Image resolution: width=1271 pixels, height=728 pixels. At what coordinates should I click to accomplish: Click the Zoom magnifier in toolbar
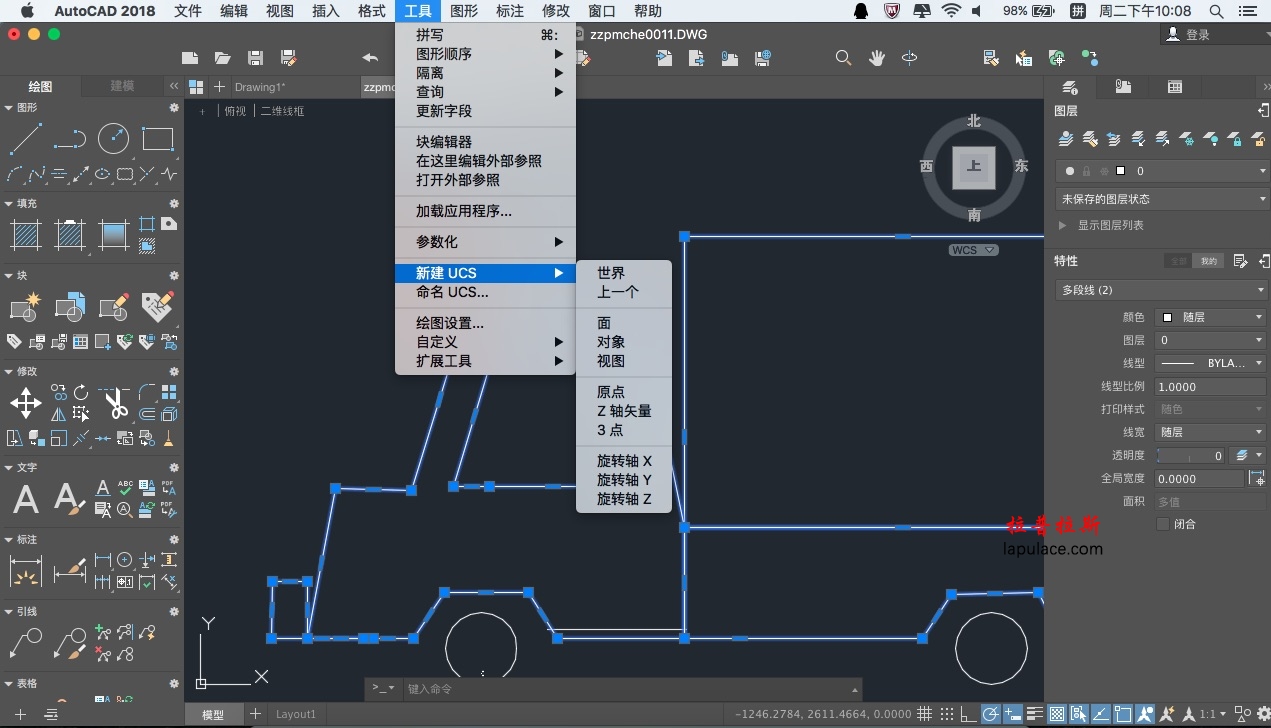click(844, 58)
